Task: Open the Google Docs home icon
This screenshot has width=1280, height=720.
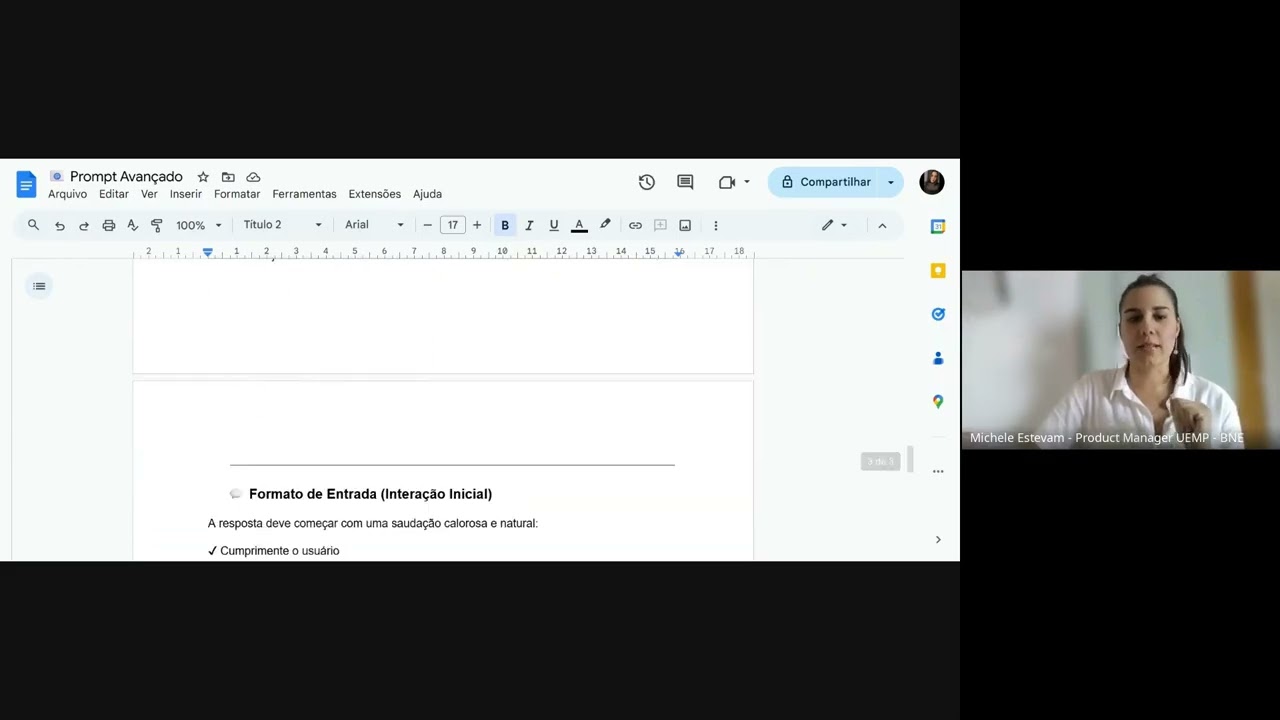Action: (26, 184)
